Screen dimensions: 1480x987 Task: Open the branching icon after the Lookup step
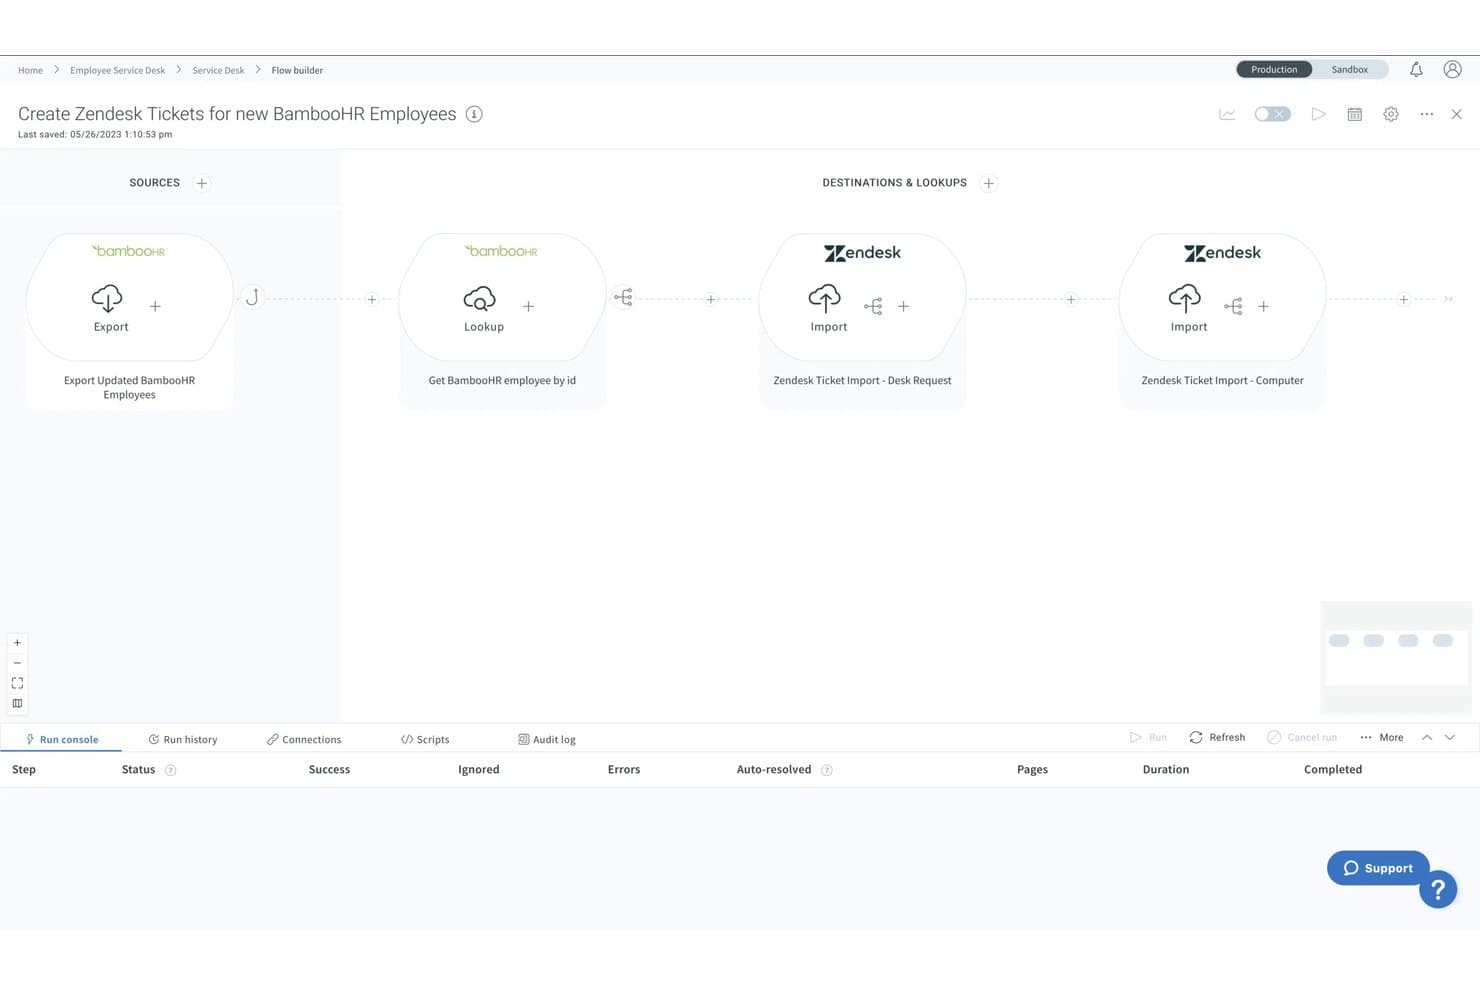(623, 297)
